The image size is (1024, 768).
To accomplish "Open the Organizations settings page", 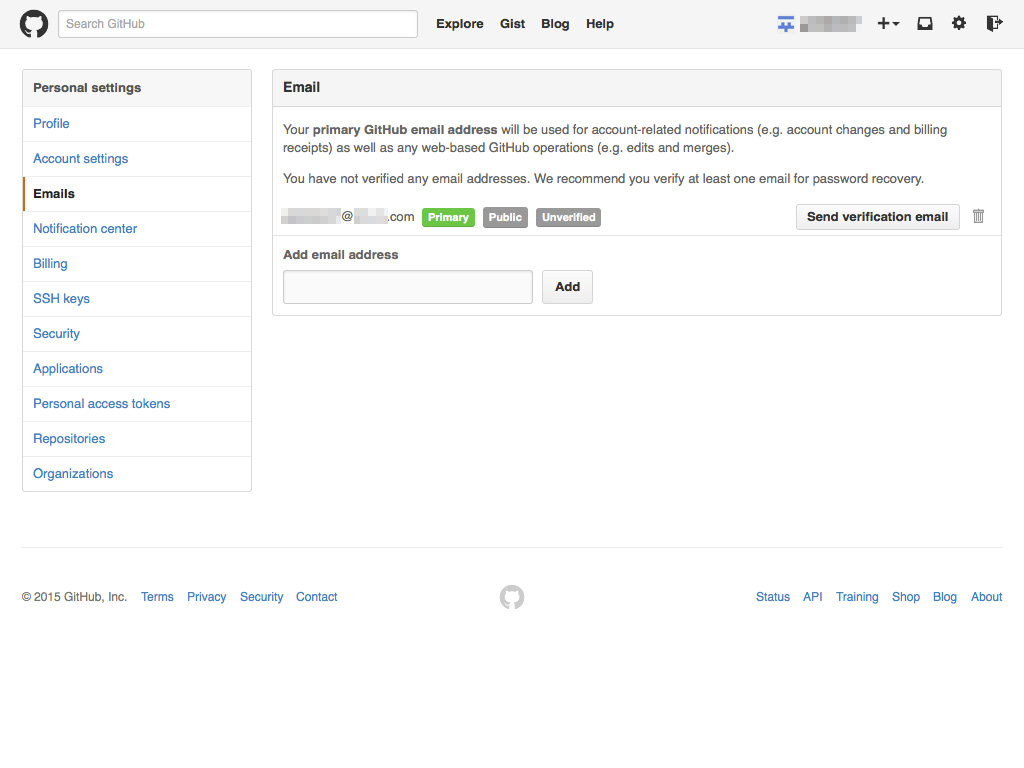I will pyautogui.click(x=72, y=473).
